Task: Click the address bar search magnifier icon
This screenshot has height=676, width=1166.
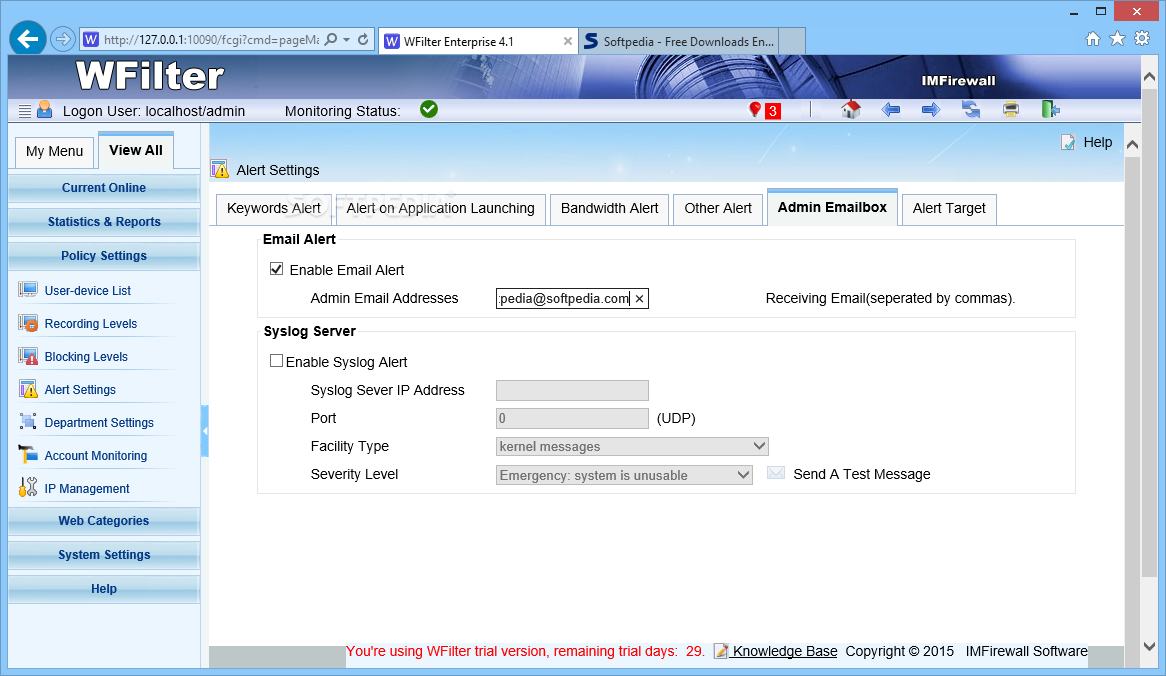Action: pos(331,39)
